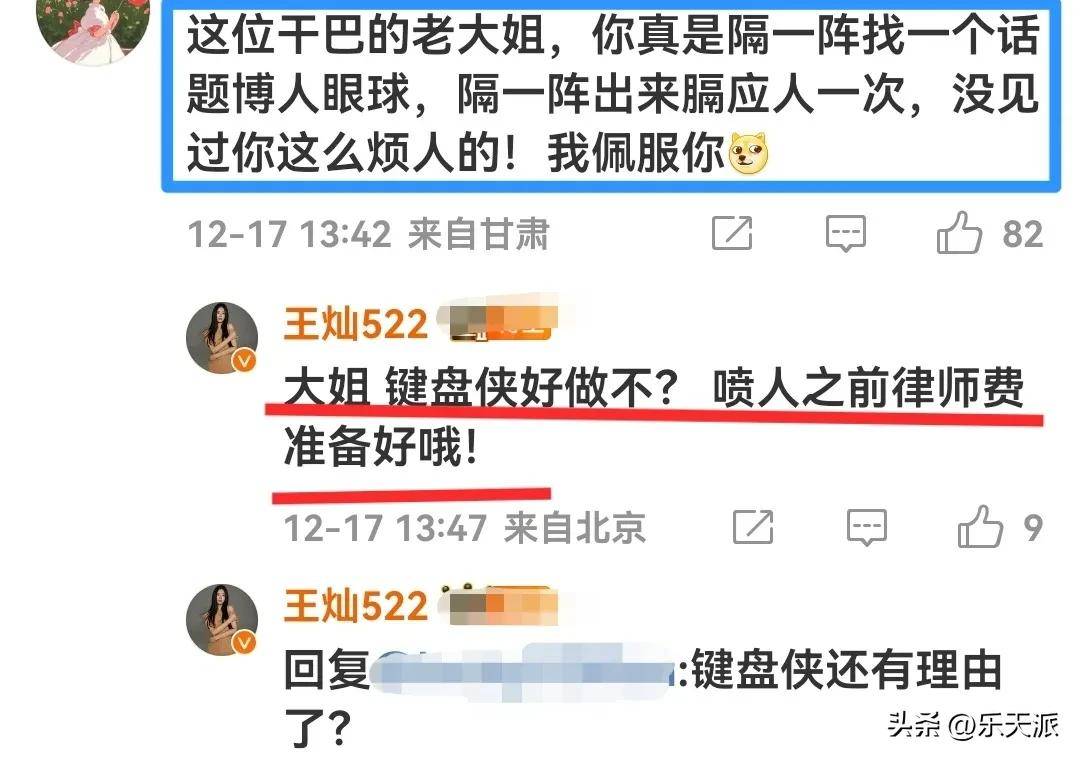Tap the blurred badge beside the second 王灿522
This screenshot has height=760, width=1080.
(499, 604)
